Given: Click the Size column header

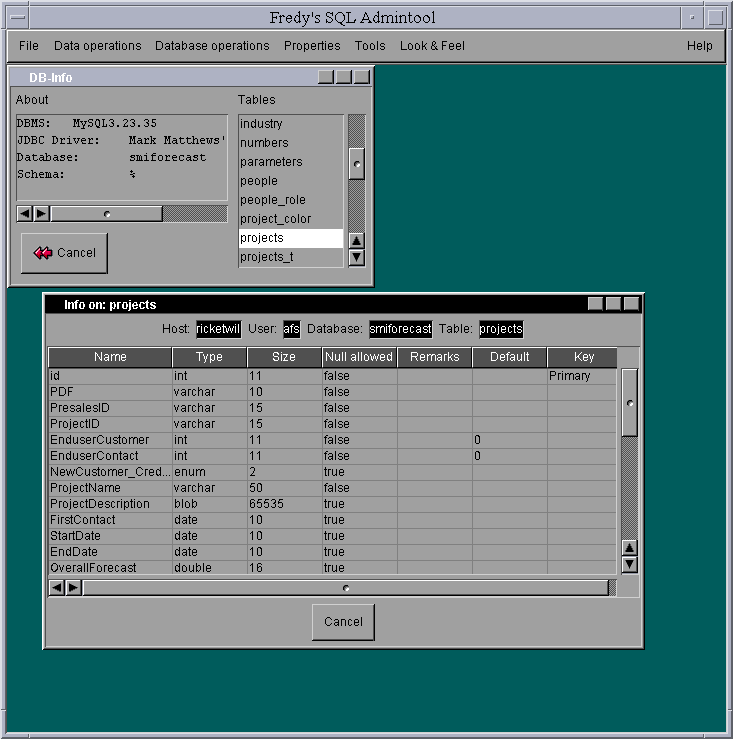Looking at the screenshot, I should [284, 357].
